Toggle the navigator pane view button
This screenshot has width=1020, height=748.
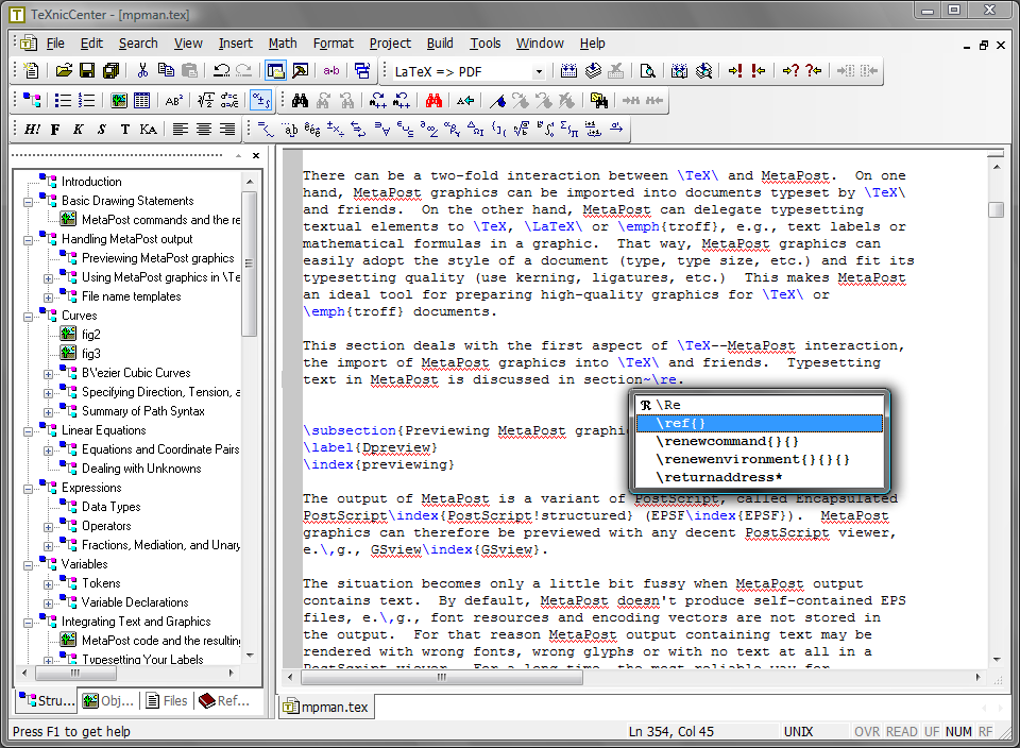click(x=275, y=71)
